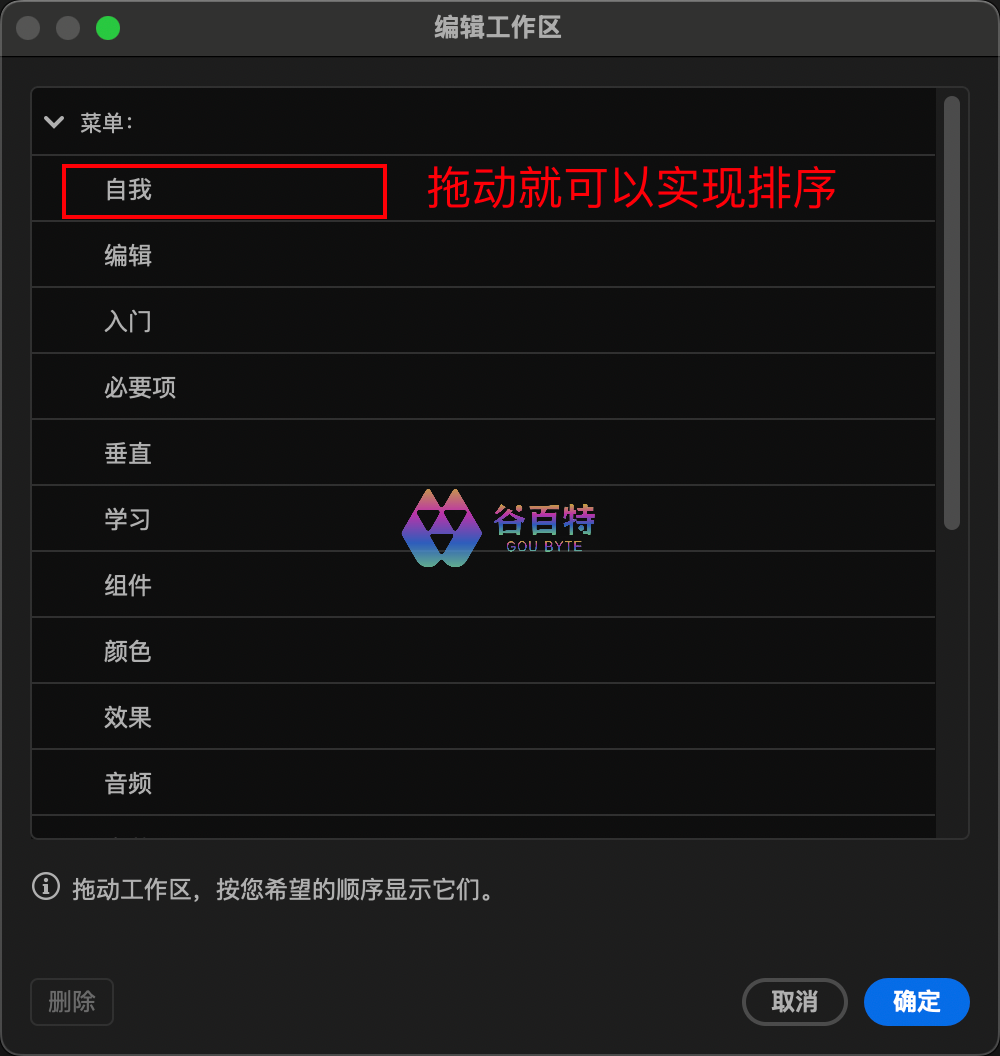Select the 组件 workspace item
Viewport: 1000px width, 1056px height.
(x=484, y=585)
